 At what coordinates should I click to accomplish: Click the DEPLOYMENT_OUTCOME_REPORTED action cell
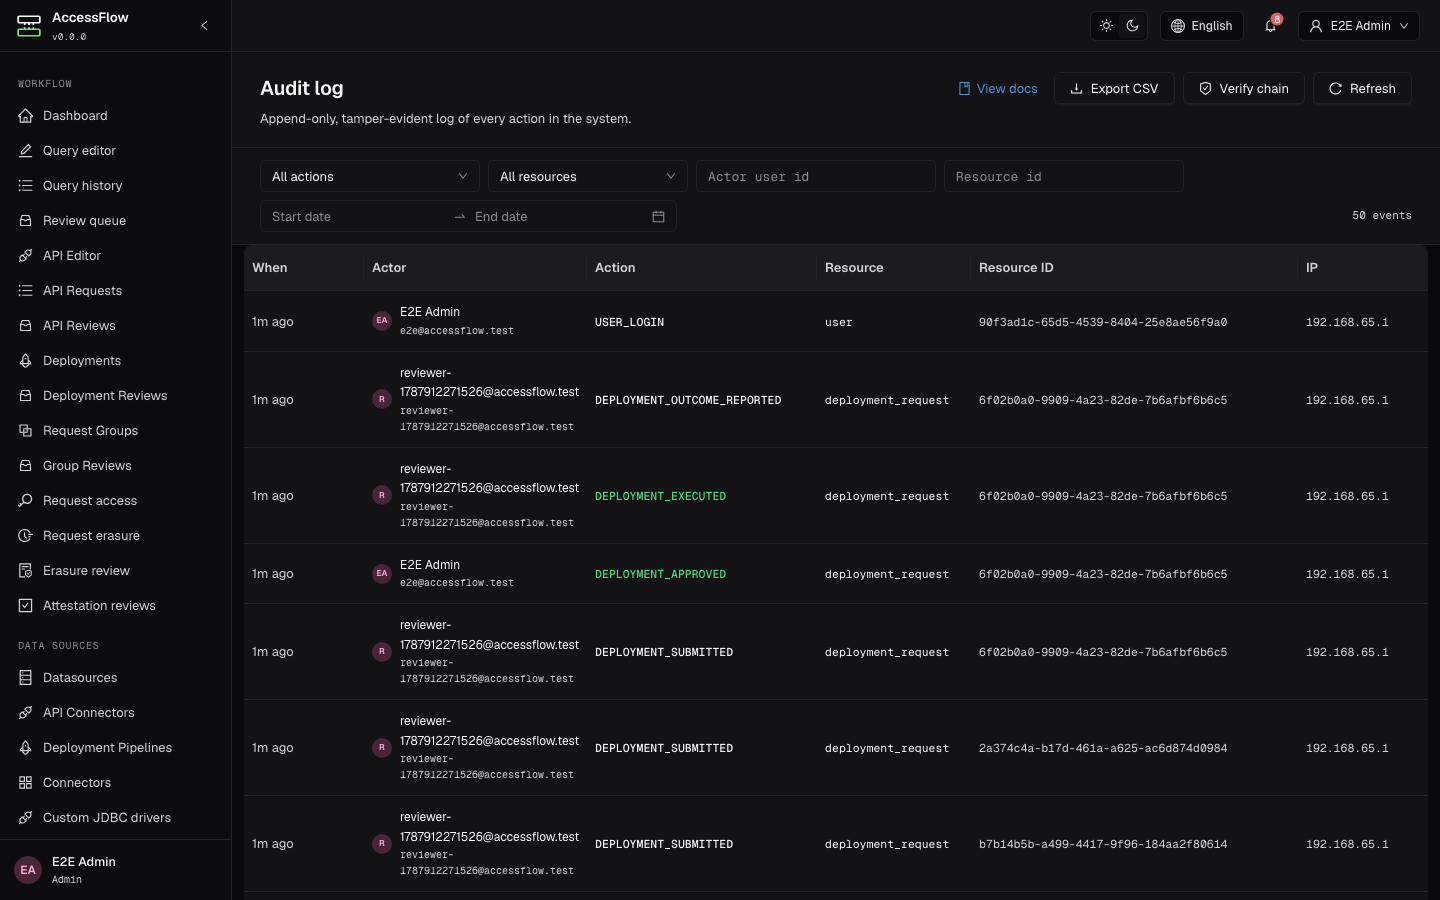tap(688, 400)
